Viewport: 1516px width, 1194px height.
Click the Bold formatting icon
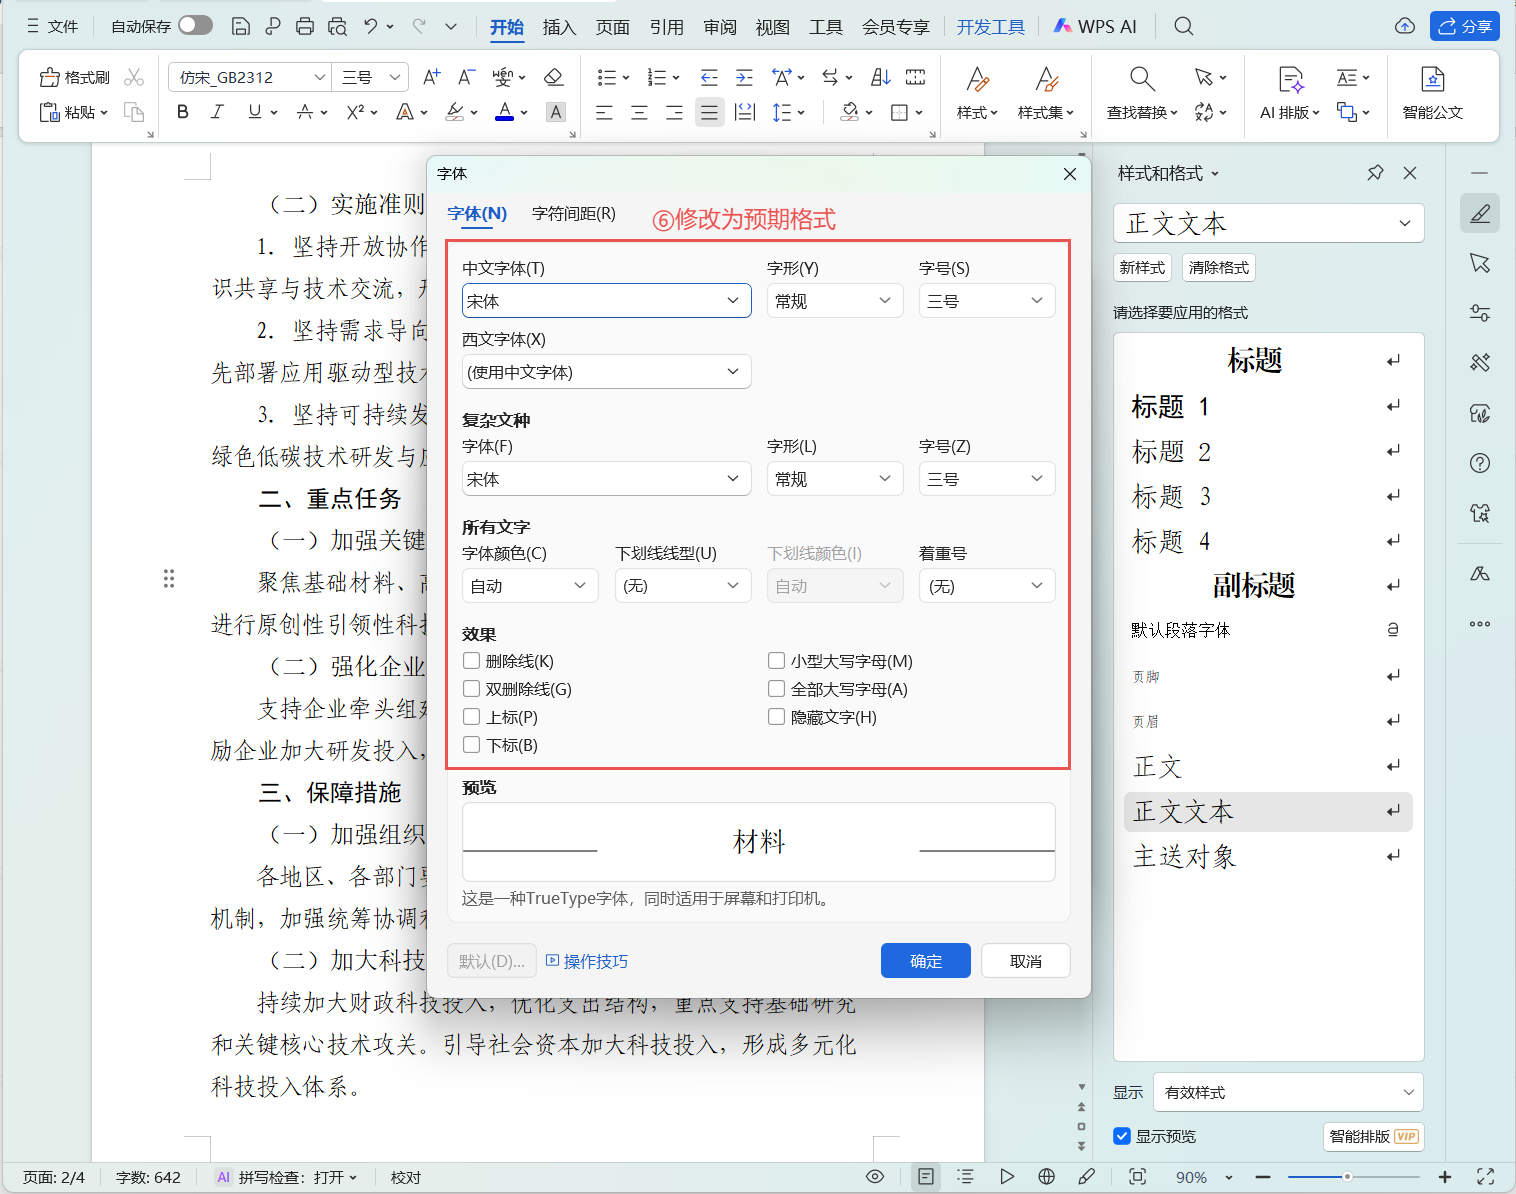pos(183,112)
